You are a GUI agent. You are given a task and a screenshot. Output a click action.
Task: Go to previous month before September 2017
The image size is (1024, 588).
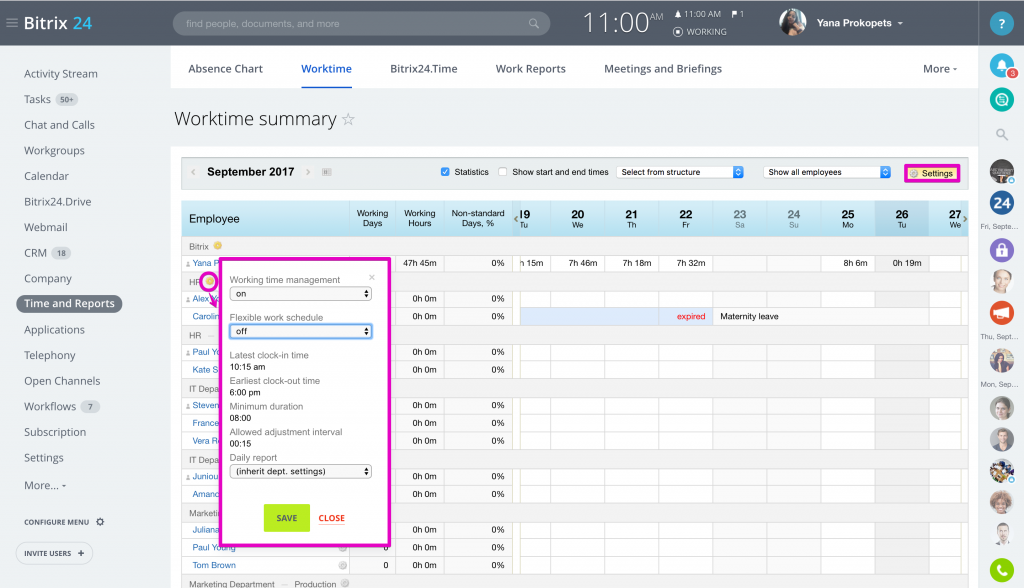(x=193, y=172)
